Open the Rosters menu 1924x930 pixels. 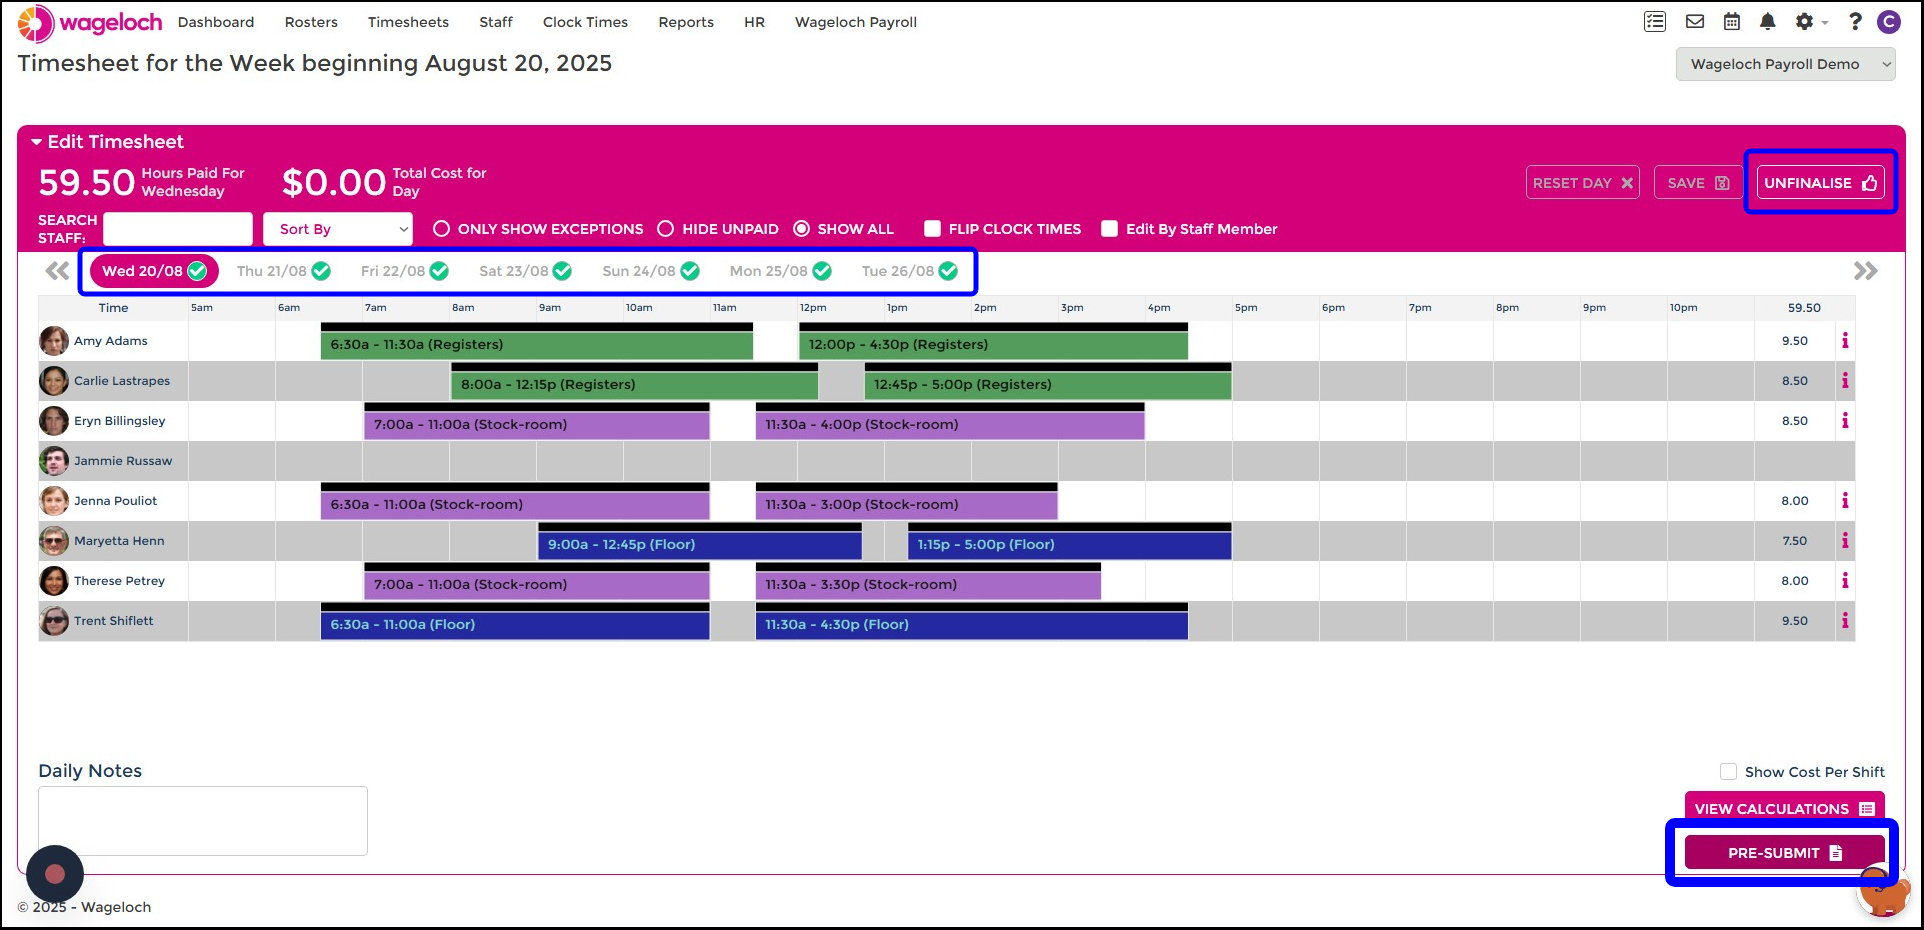(311, 22)
